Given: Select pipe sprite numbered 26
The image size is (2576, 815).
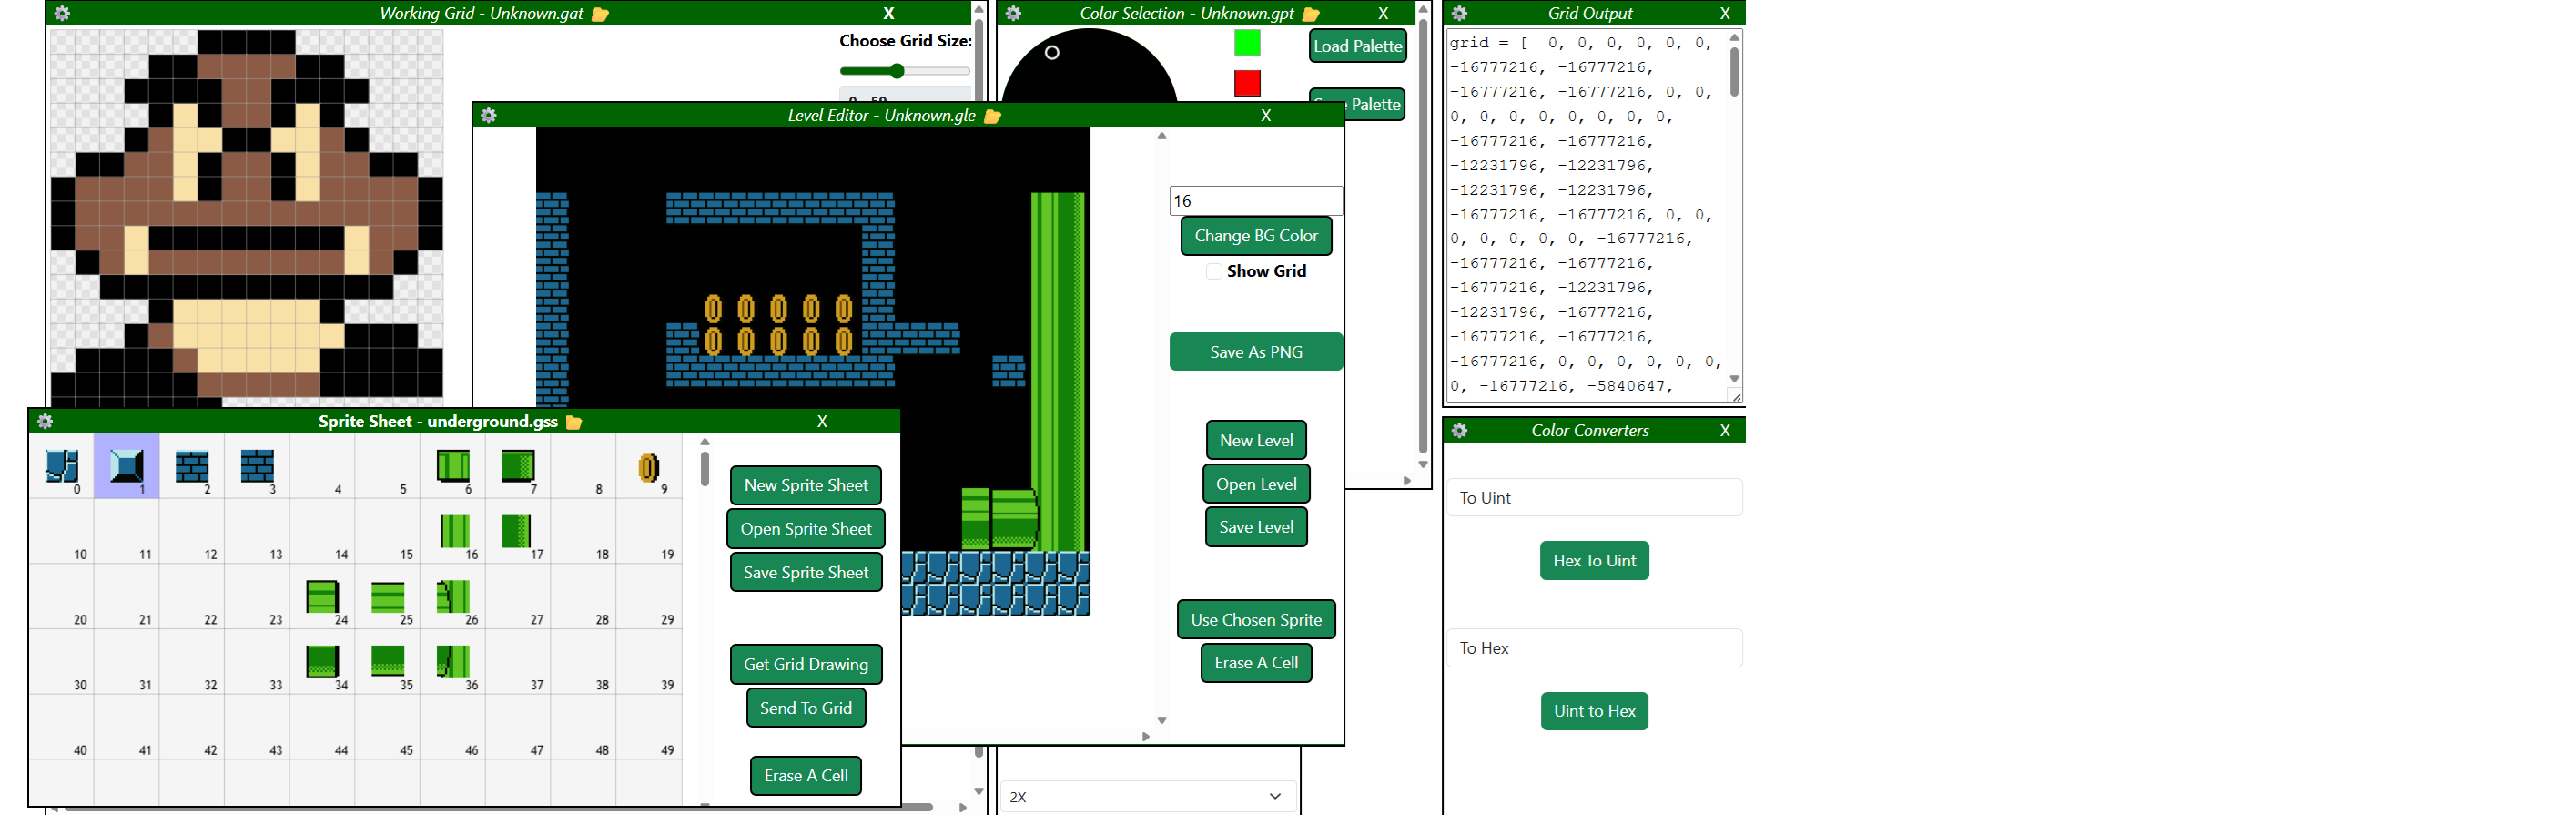Looking at the screenshot, I should 453,597.
